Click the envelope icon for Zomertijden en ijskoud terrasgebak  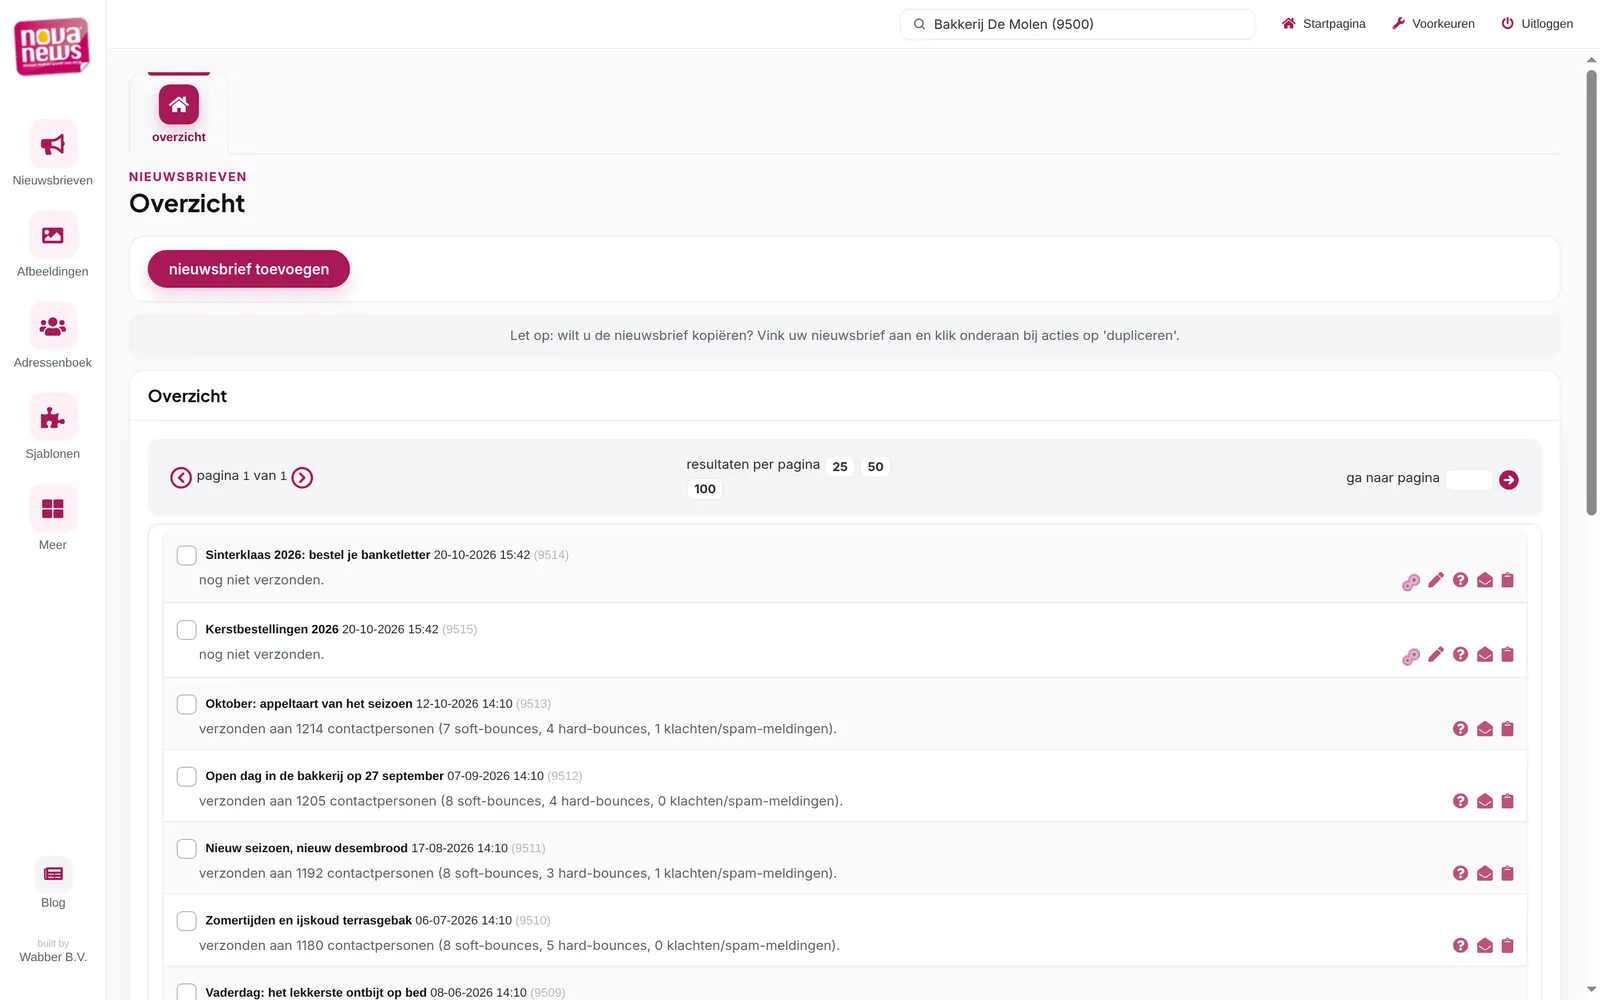1485,945
